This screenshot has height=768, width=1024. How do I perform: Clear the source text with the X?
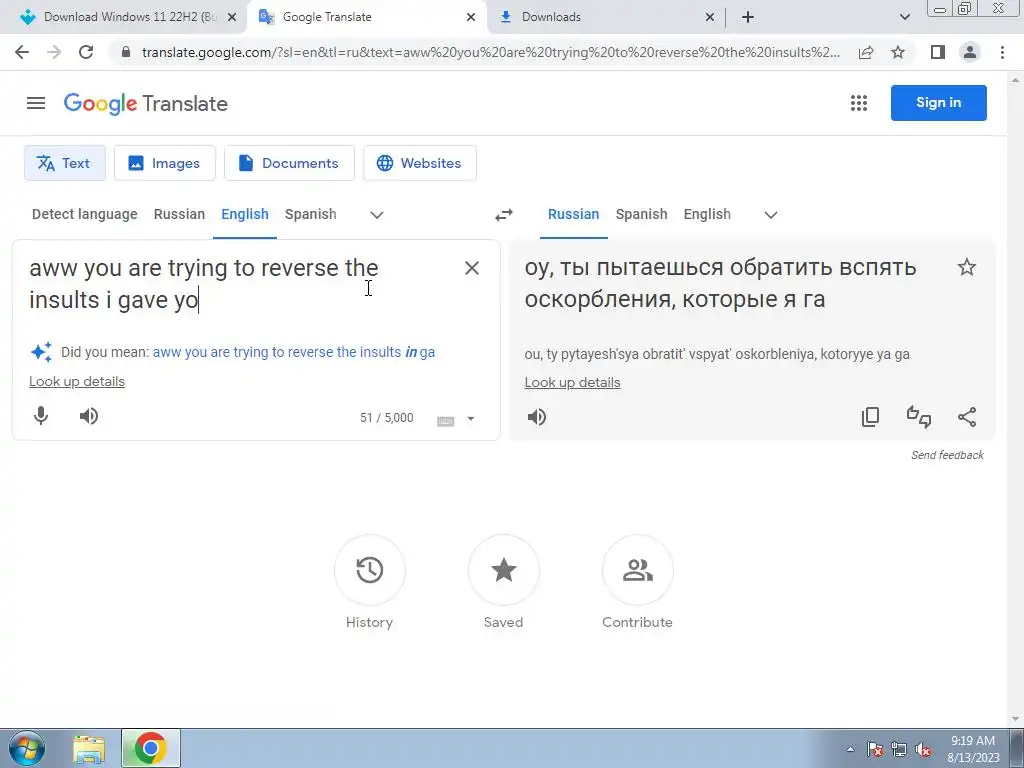472,268
